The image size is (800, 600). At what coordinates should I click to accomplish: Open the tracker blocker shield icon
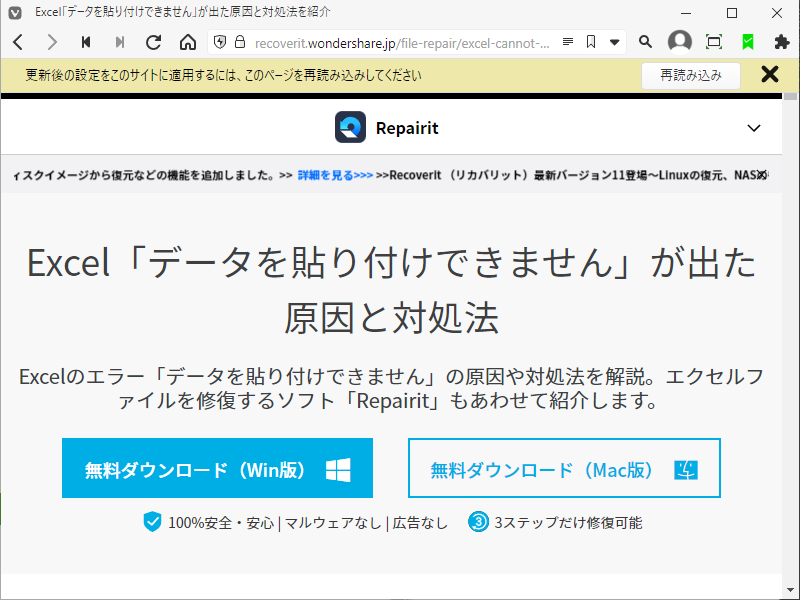pyautogui.click(x=220, y=42)
